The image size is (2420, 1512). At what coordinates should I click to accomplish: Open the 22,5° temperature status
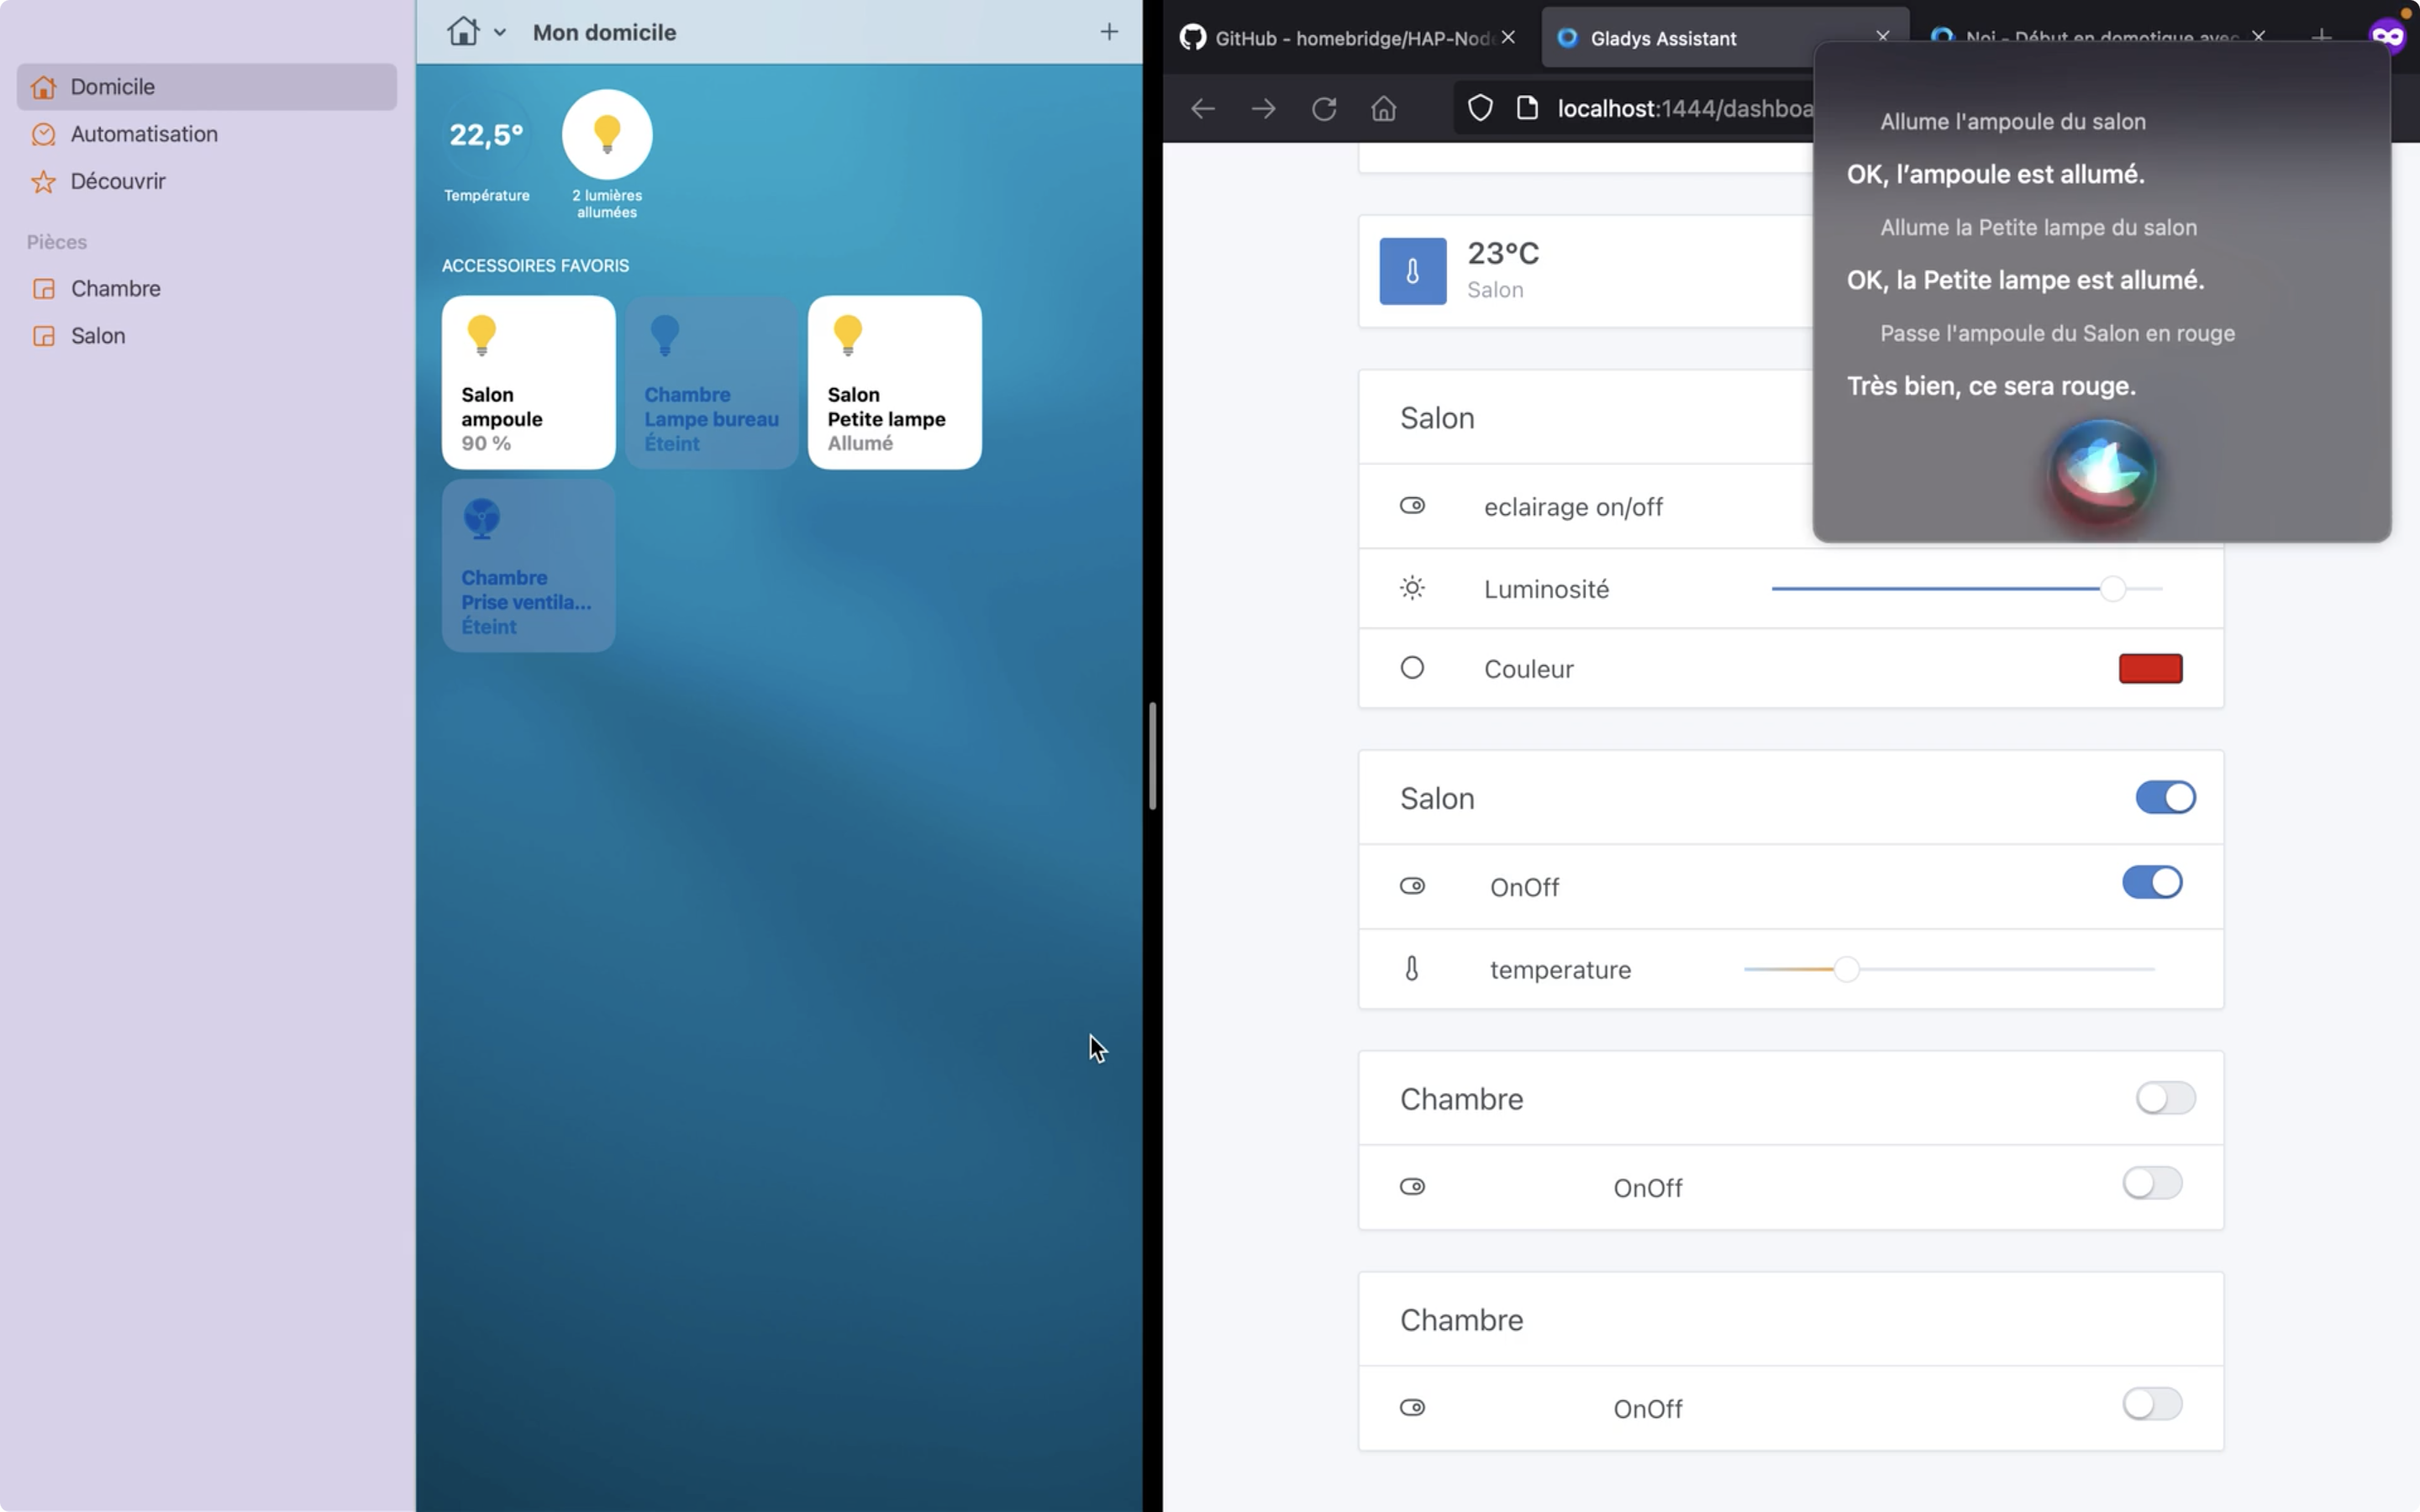(x=486, y=134)
